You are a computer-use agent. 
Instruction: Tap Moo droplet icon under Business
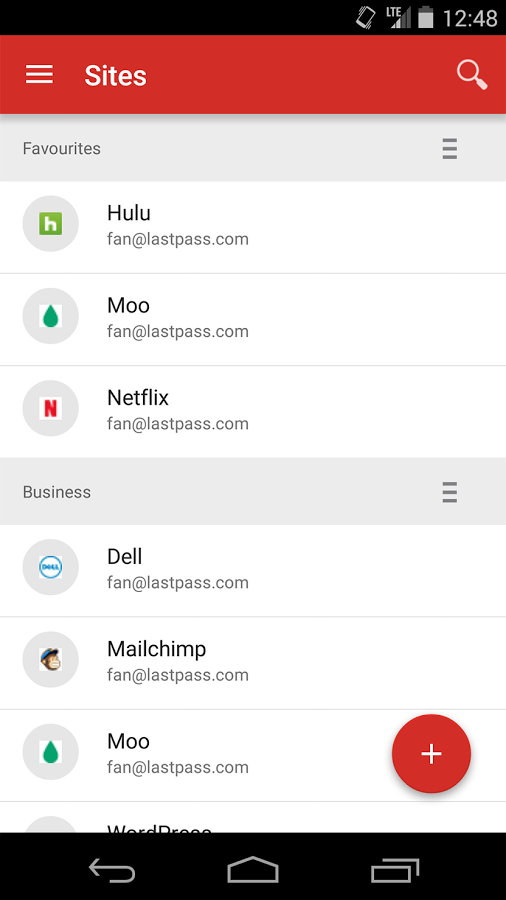click(50, 752)
